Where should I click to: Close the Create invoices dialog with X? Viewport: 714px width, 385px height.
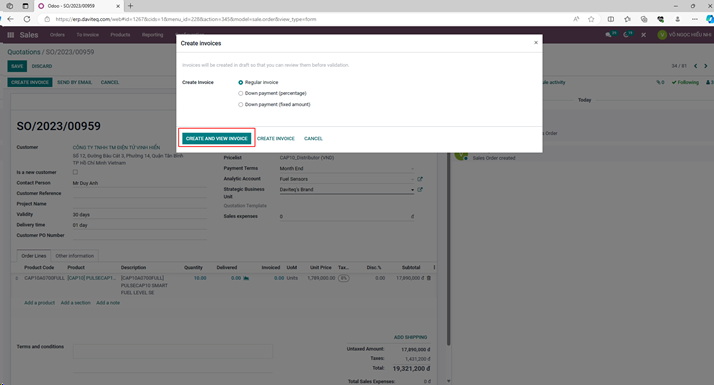[x=536, y=42]
